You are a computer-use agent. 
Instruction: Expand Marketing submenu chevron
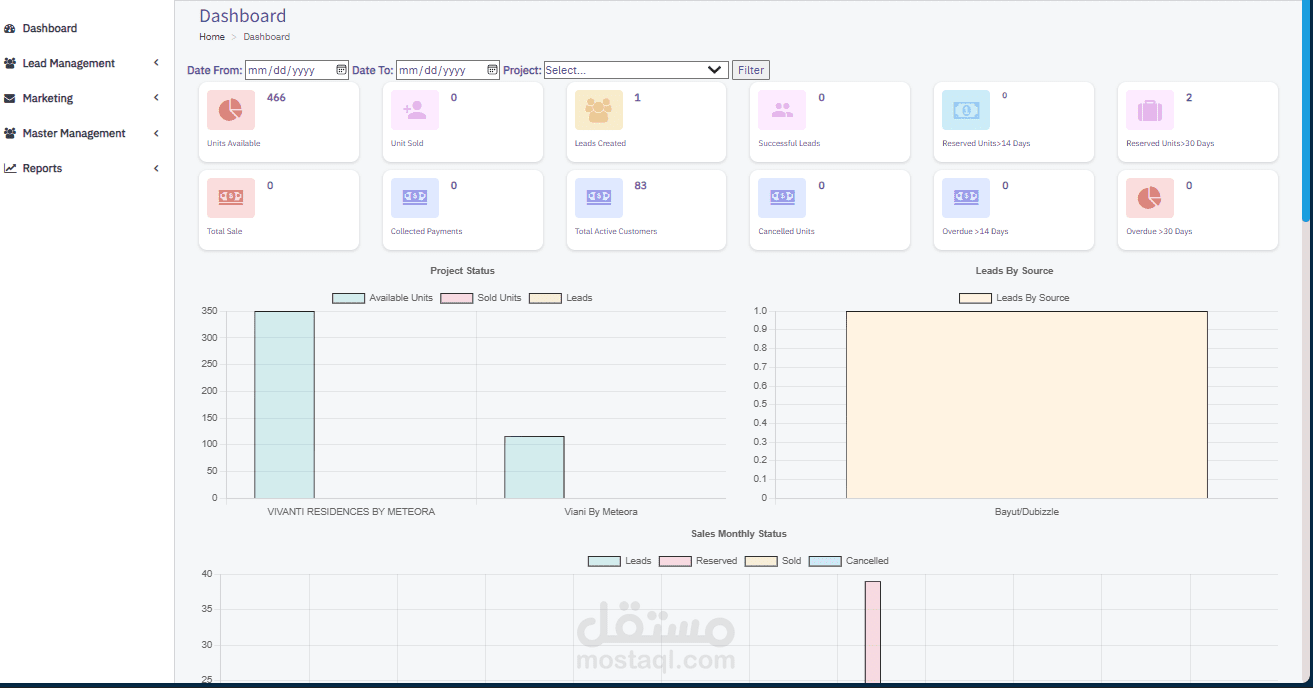156,98
